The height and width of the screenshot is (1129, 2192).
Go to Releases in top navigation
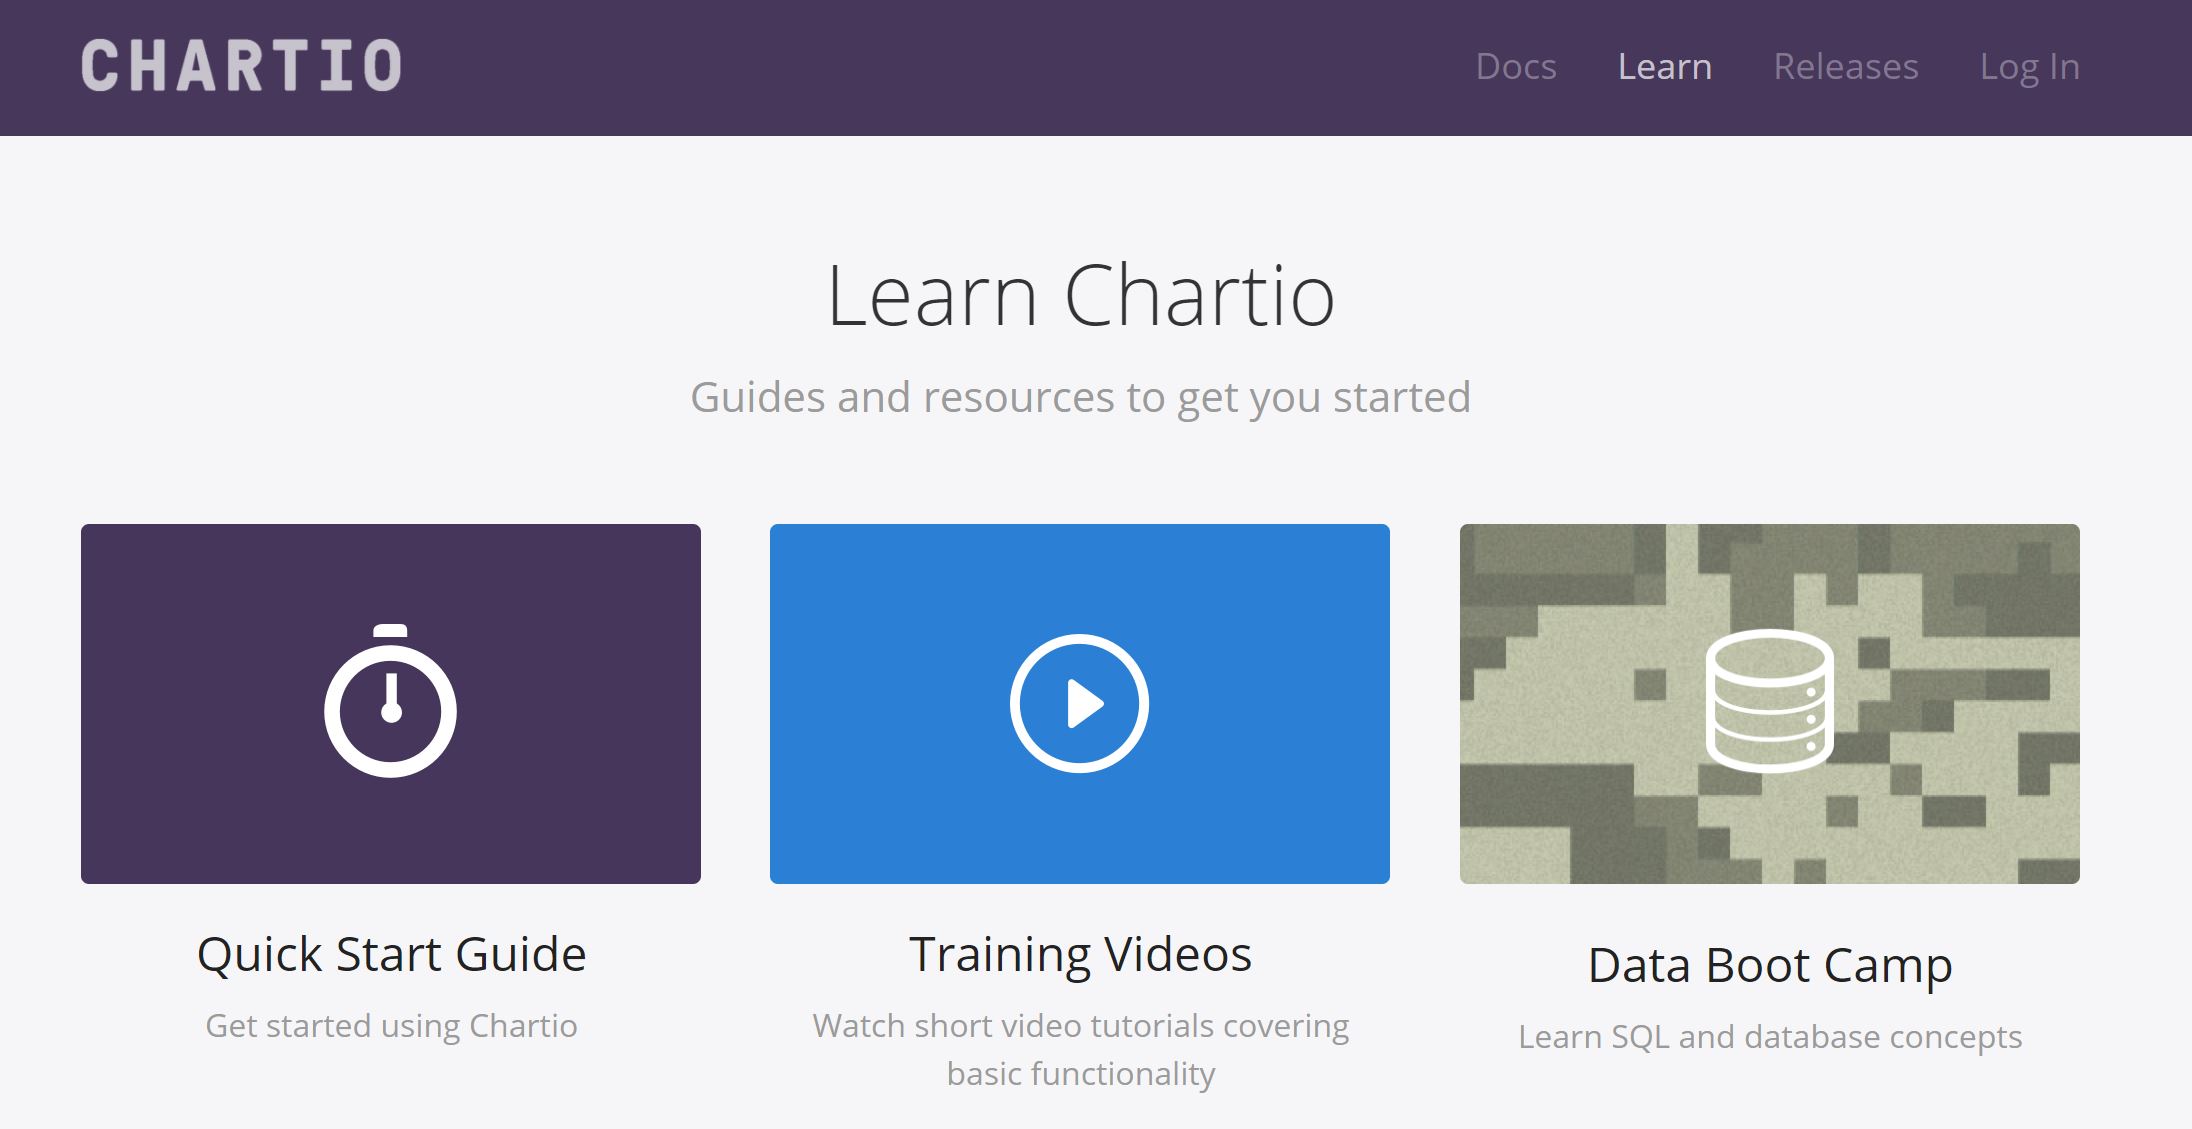tap(1846, 66)
